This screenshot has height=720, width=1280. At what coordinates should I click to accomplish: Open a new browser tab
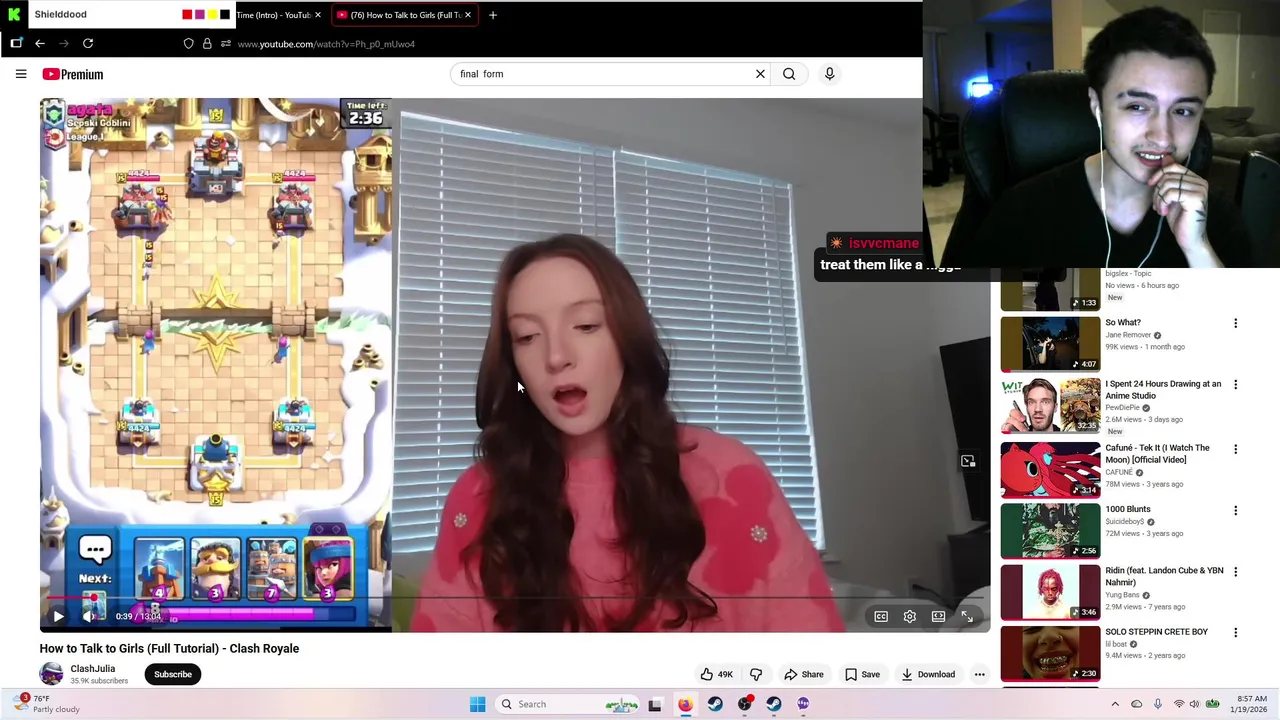click(x=492, y=15)
